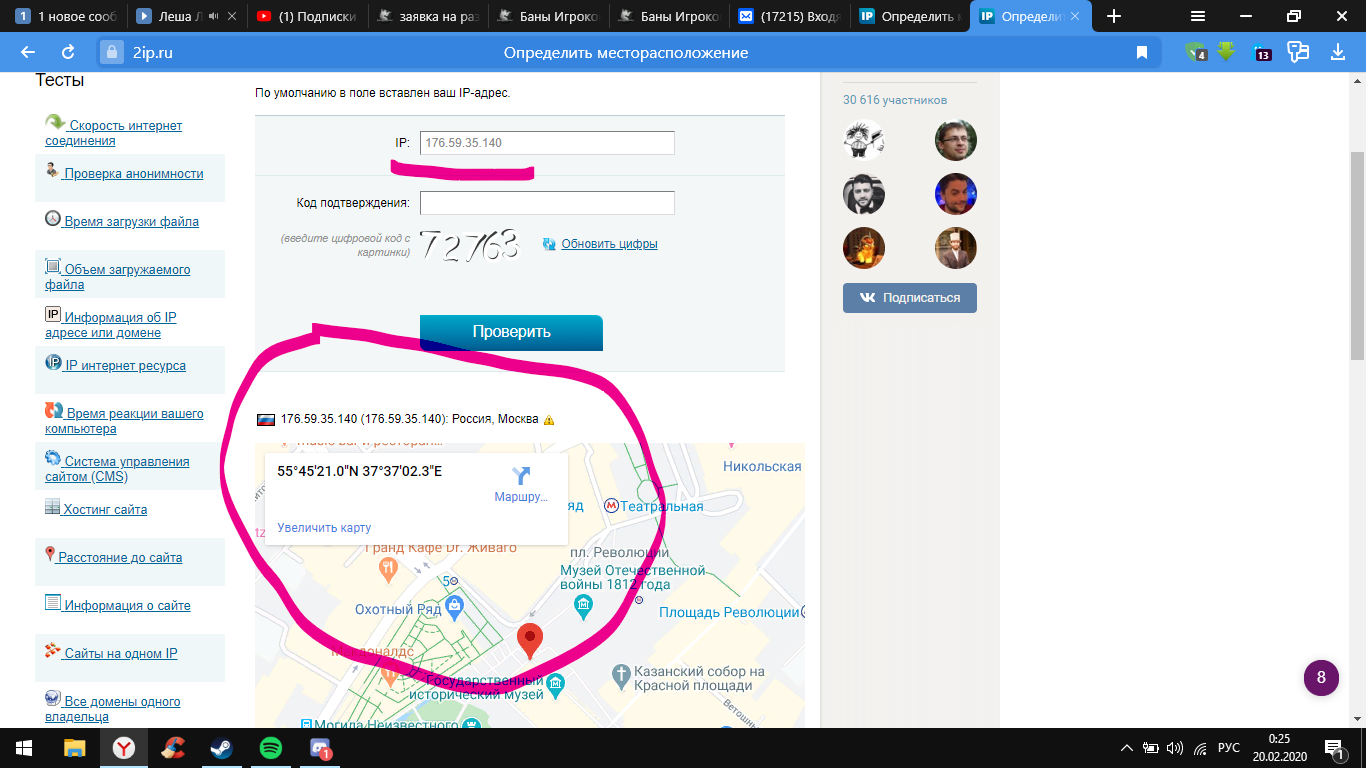Viewport: 1366px width, 768px height.
Task: Switch to '(1) Подписки' YouTube tab
Action: 306,16
